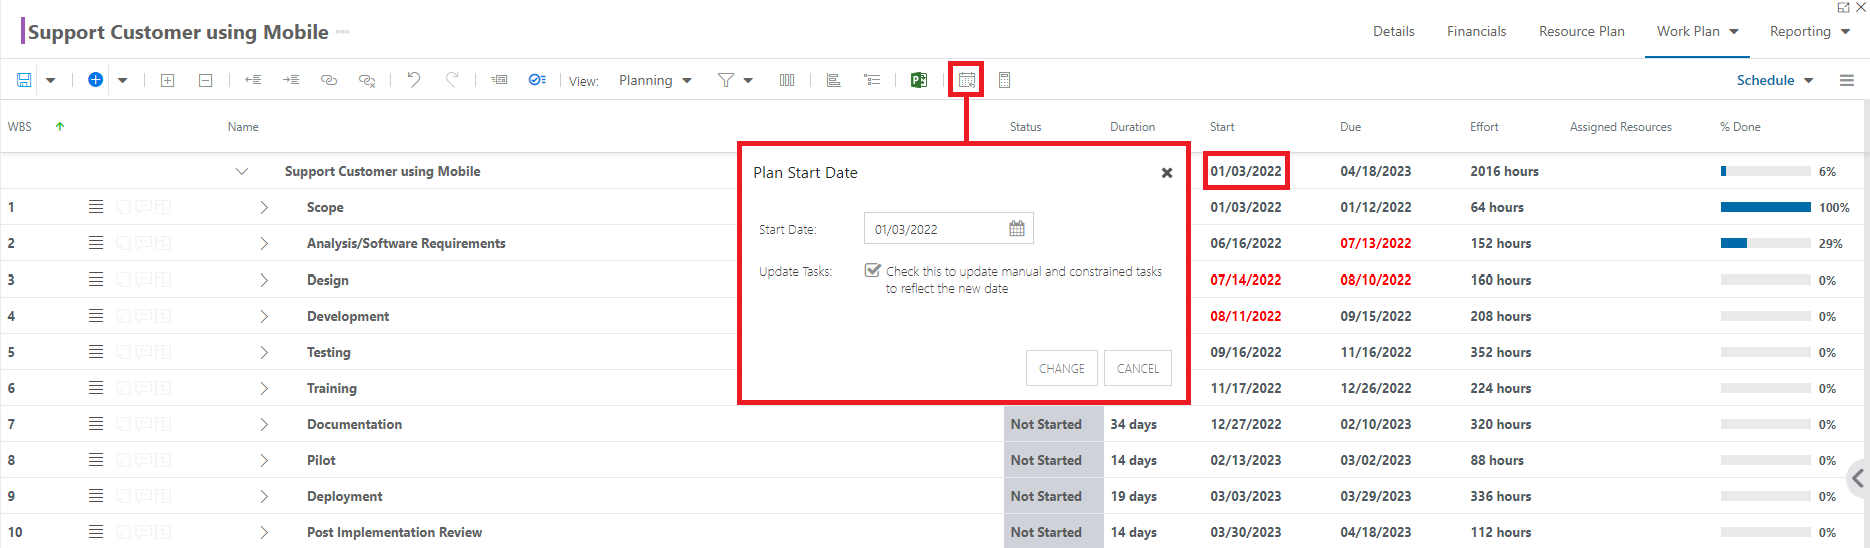Open the Filter funnel dropdown
The width and height of the screenshot is (1870, 548).
pos(735,80)
